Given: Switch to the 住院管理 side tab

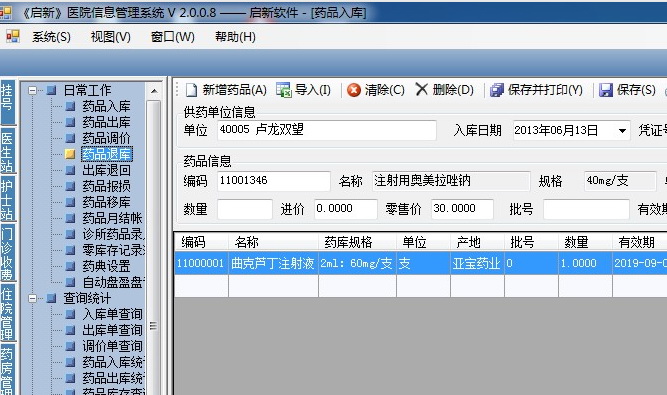Looking at the screenshot, I should pos(7,313).
